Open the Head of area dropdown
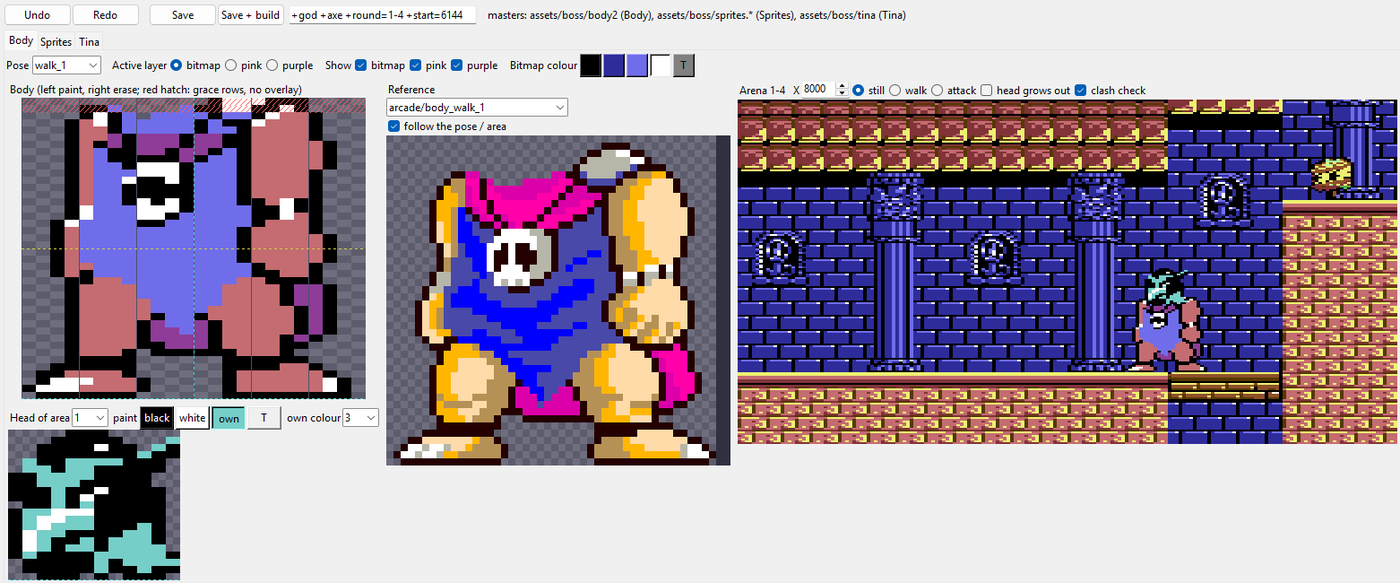1400x583 pixels. point(89,418)
